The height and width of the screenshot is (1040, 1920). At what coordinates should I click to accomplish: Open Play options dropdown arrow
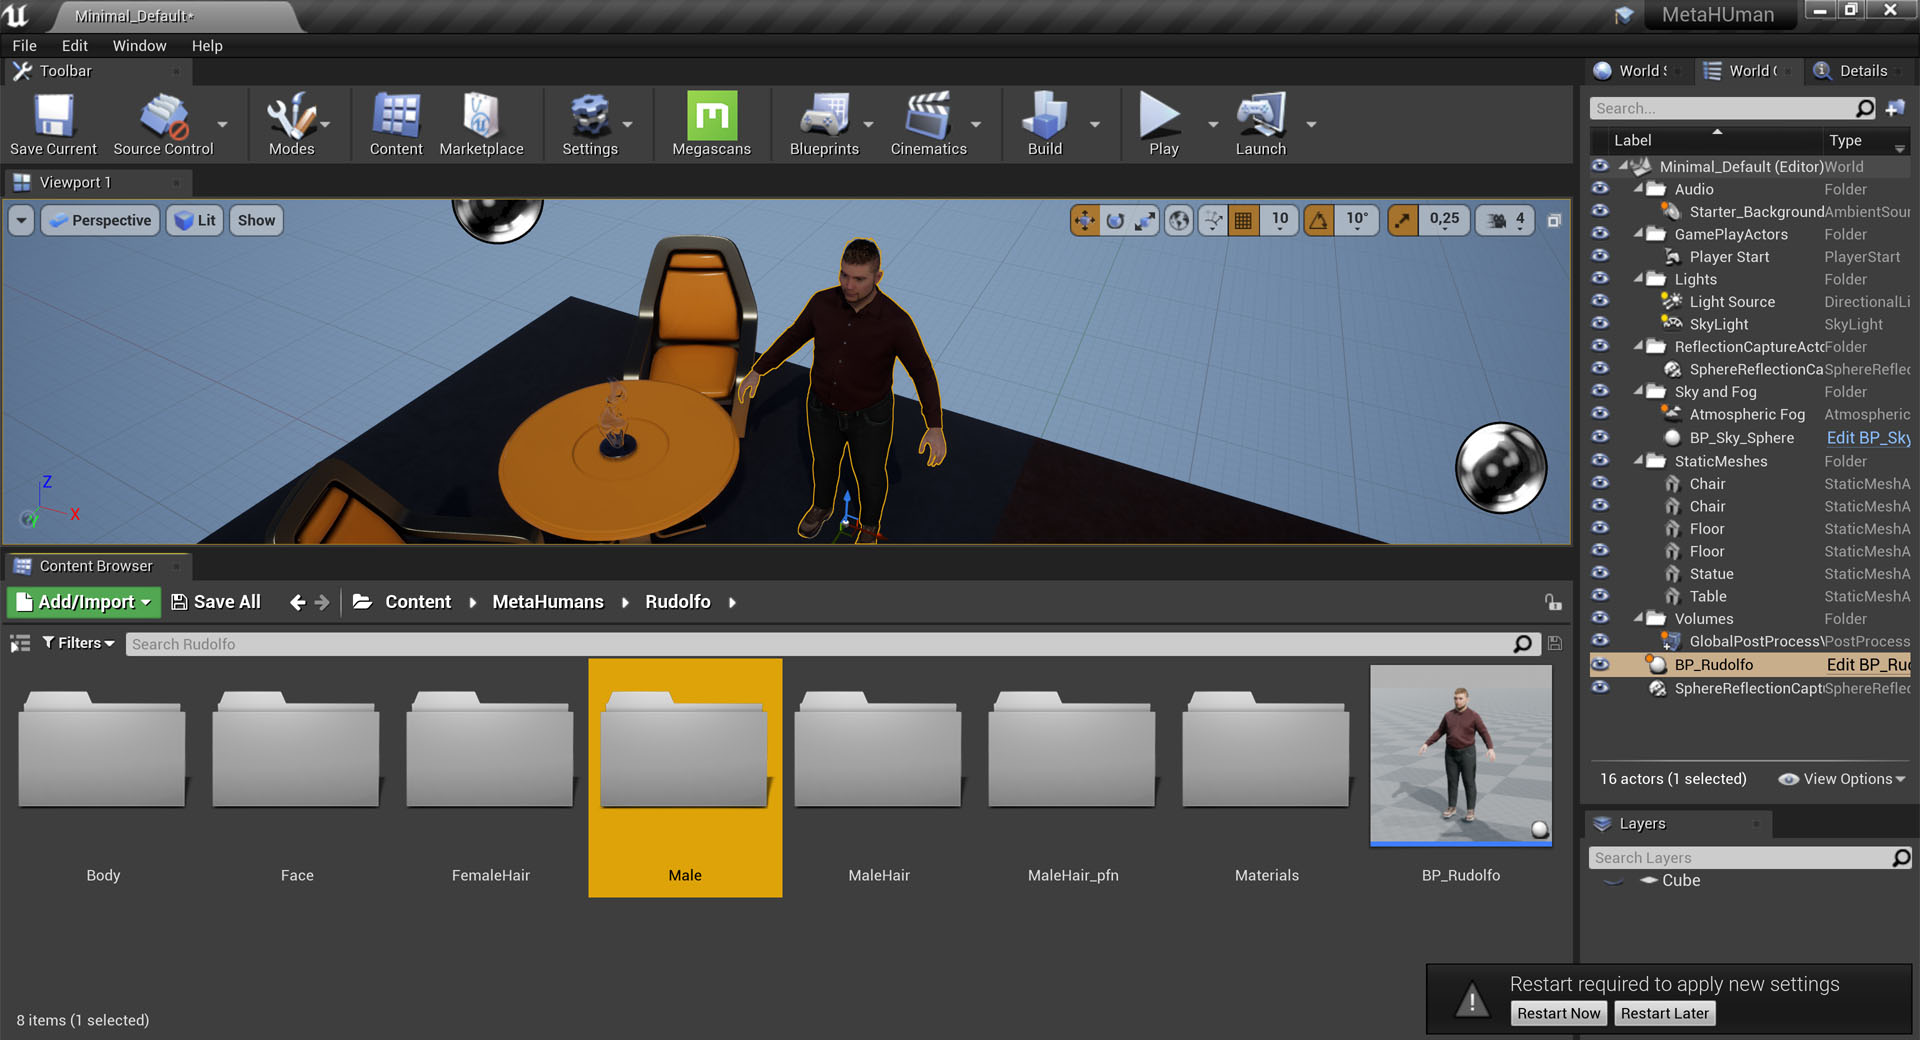(1212, 124)
